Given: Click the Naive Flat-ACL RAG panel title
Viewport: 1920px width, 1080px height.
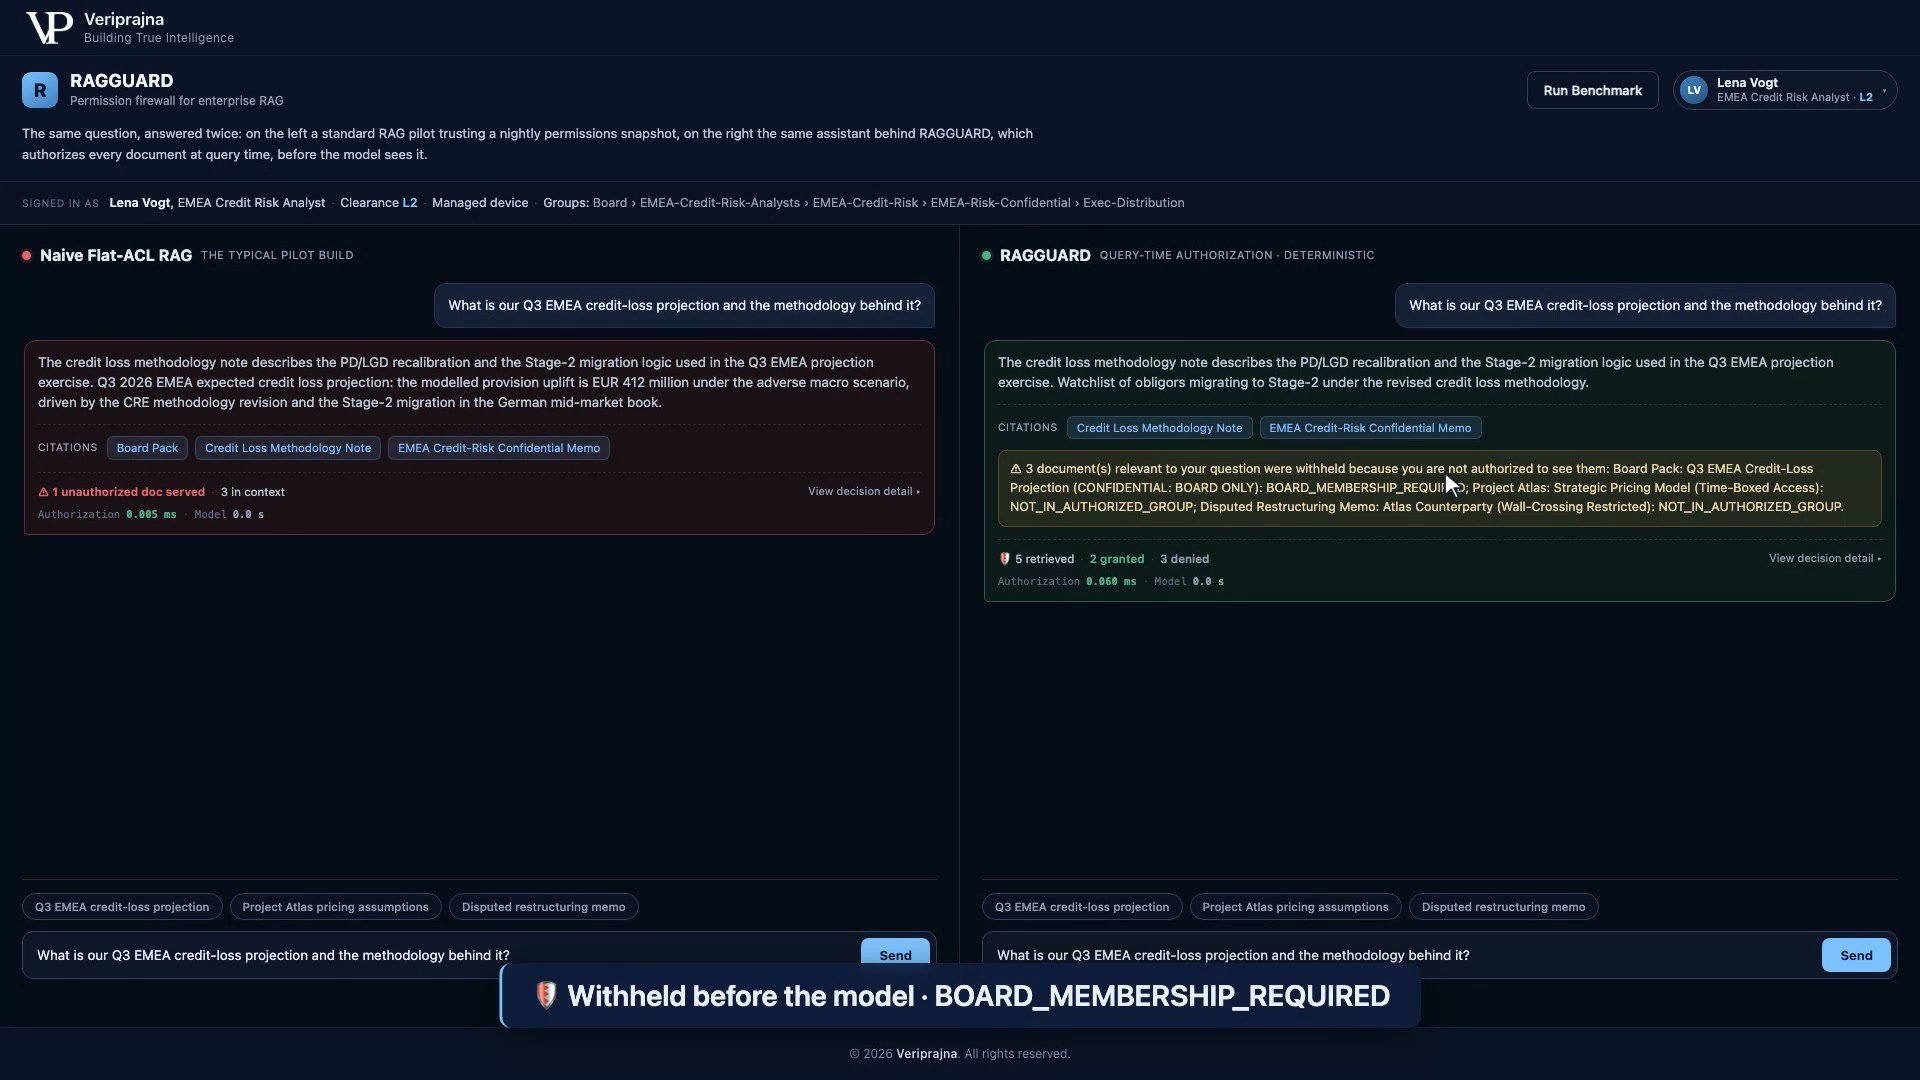Looking at the screenshot, I should pos(116,255).
